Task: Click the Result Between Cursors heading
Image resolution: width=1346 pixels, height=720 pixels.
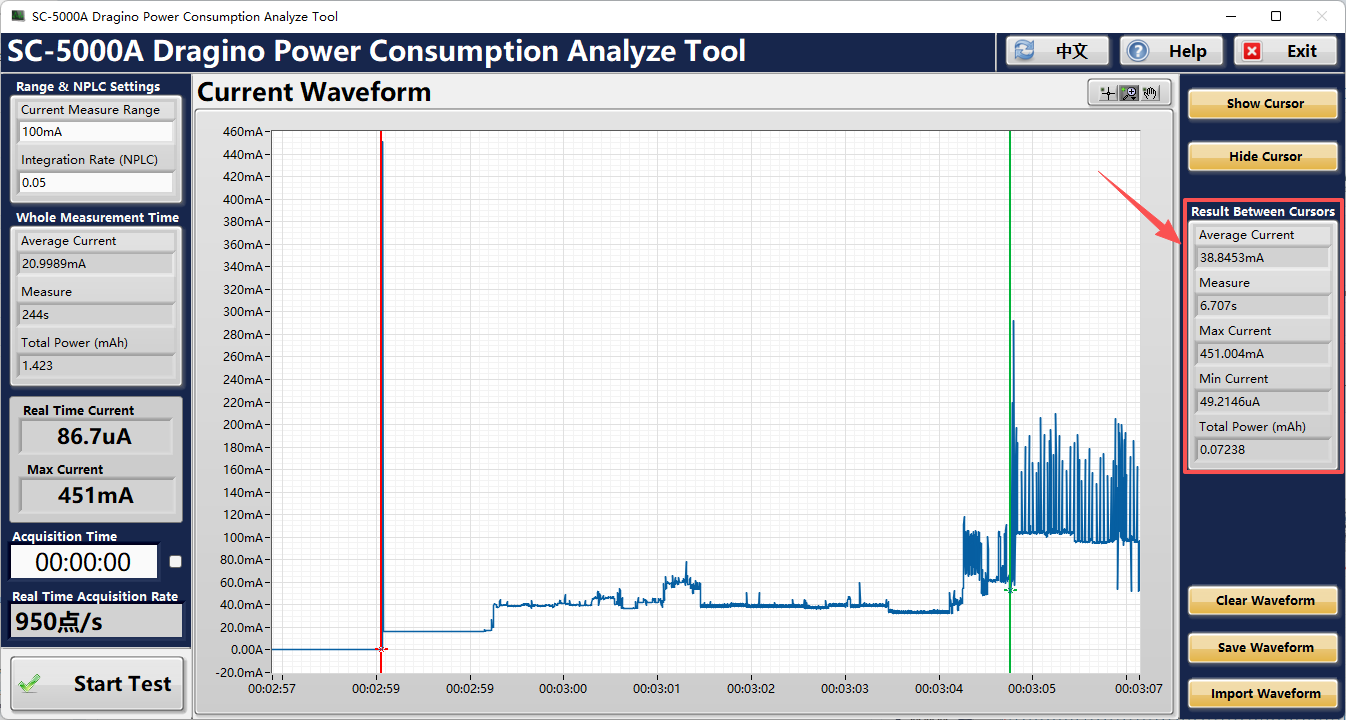Action: [1263, 212]
